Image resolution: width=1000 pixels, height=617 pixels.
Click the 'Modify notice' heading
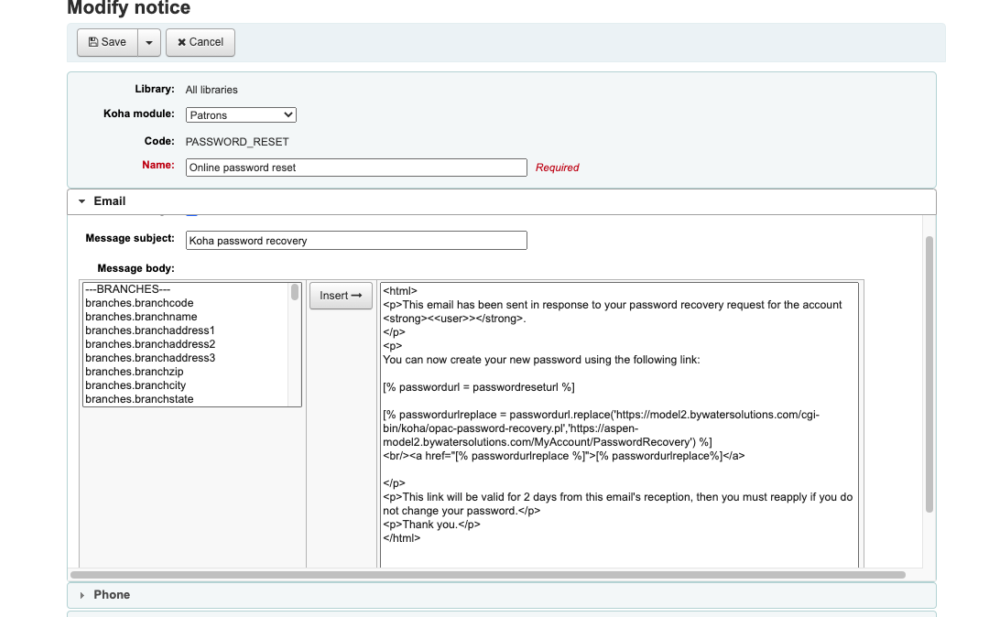(x=129, y=8)
